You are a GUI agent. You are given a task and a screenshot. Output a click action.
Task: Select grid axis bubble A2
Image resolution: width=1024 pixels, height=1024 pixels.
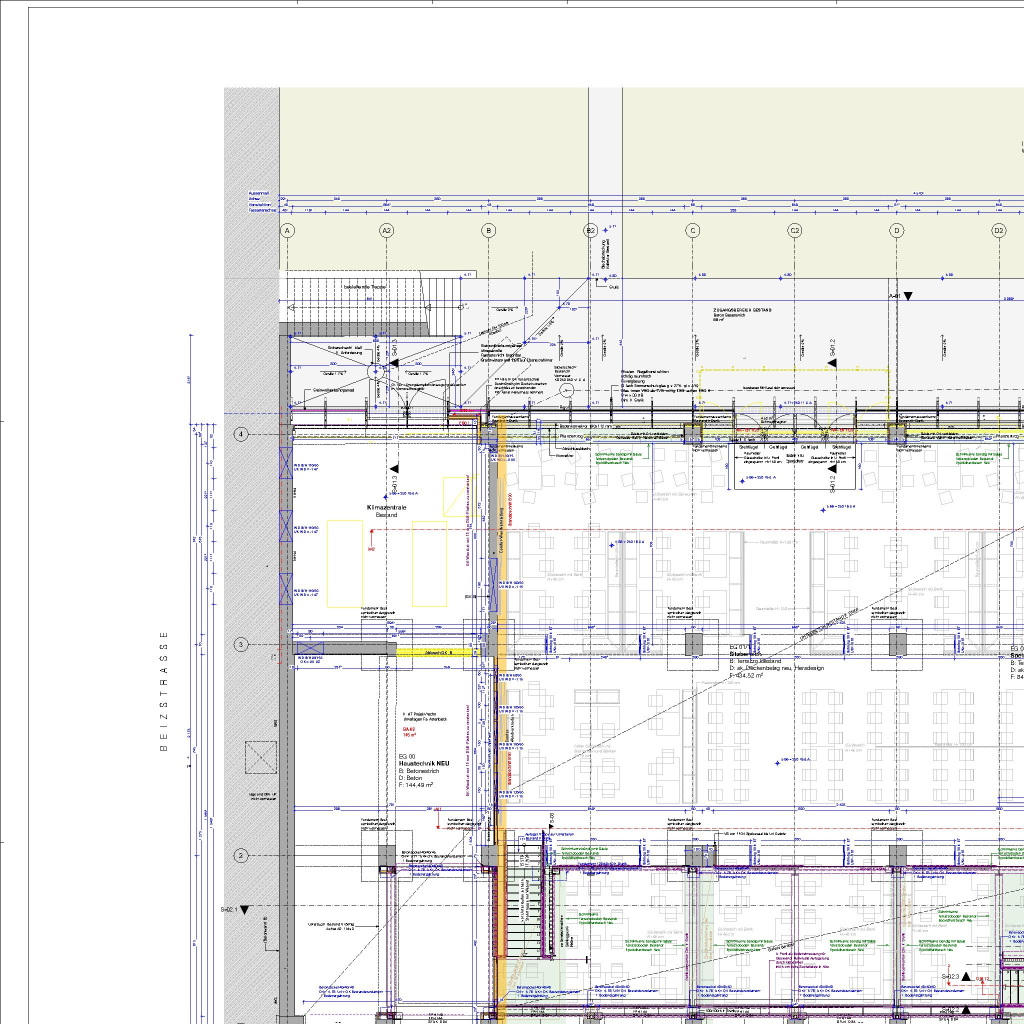(x=387, y=231)
